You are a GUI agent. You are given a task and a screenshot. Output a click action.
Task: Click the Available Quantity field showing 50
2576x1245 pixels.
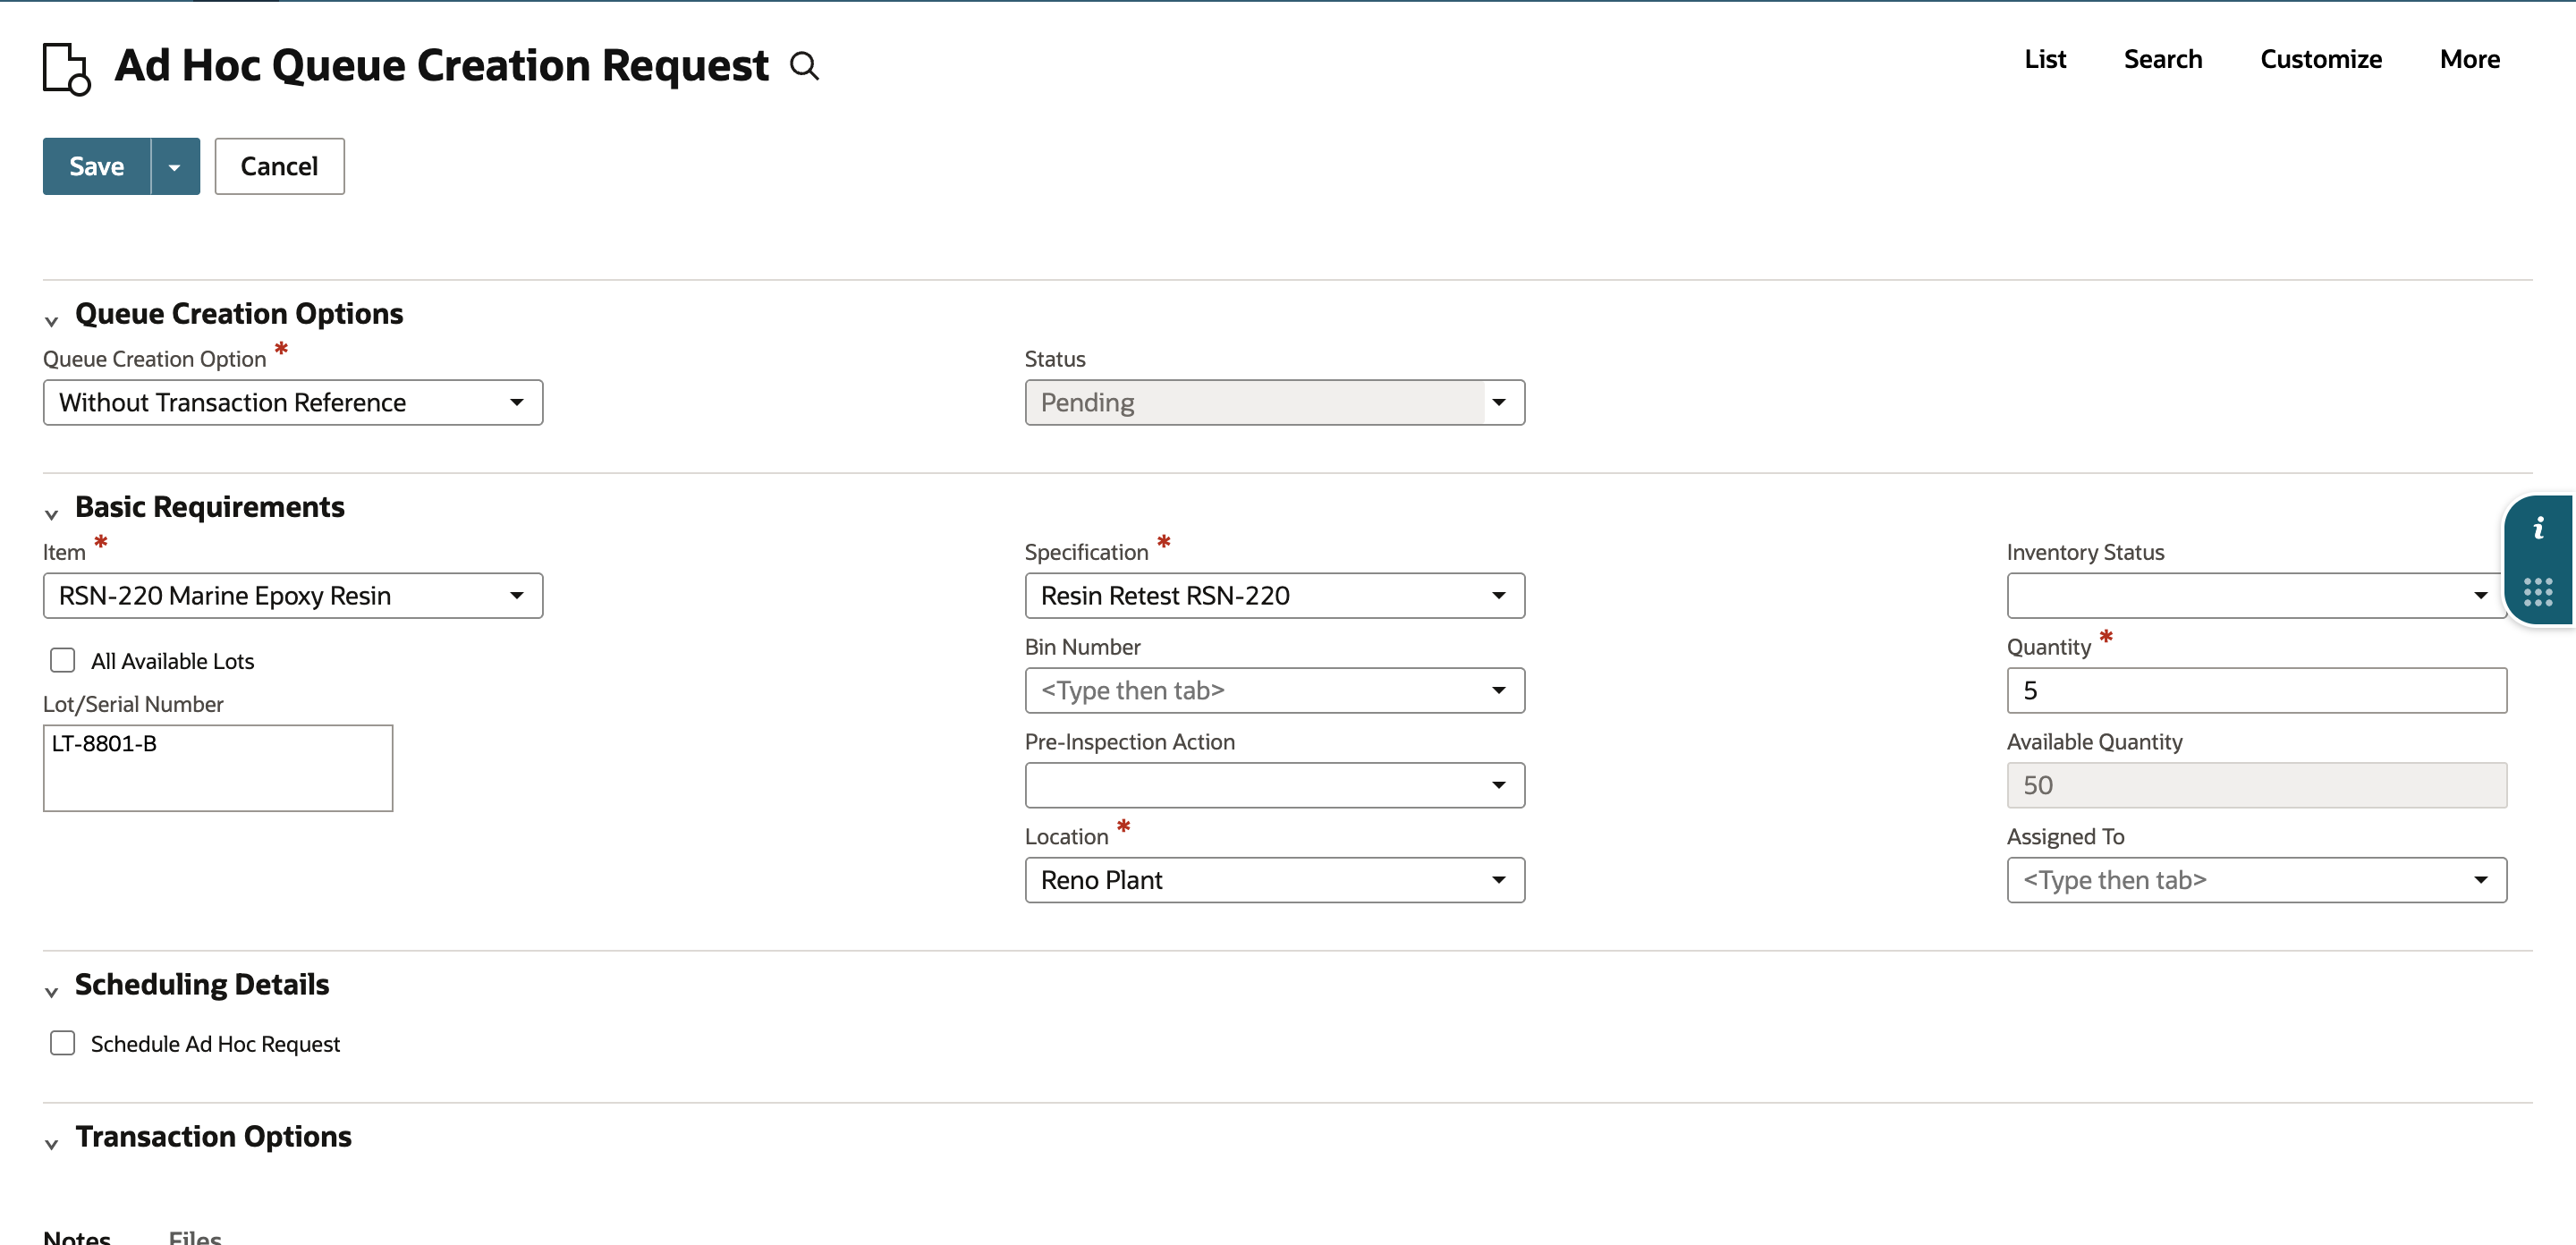tap(2257, 785)
